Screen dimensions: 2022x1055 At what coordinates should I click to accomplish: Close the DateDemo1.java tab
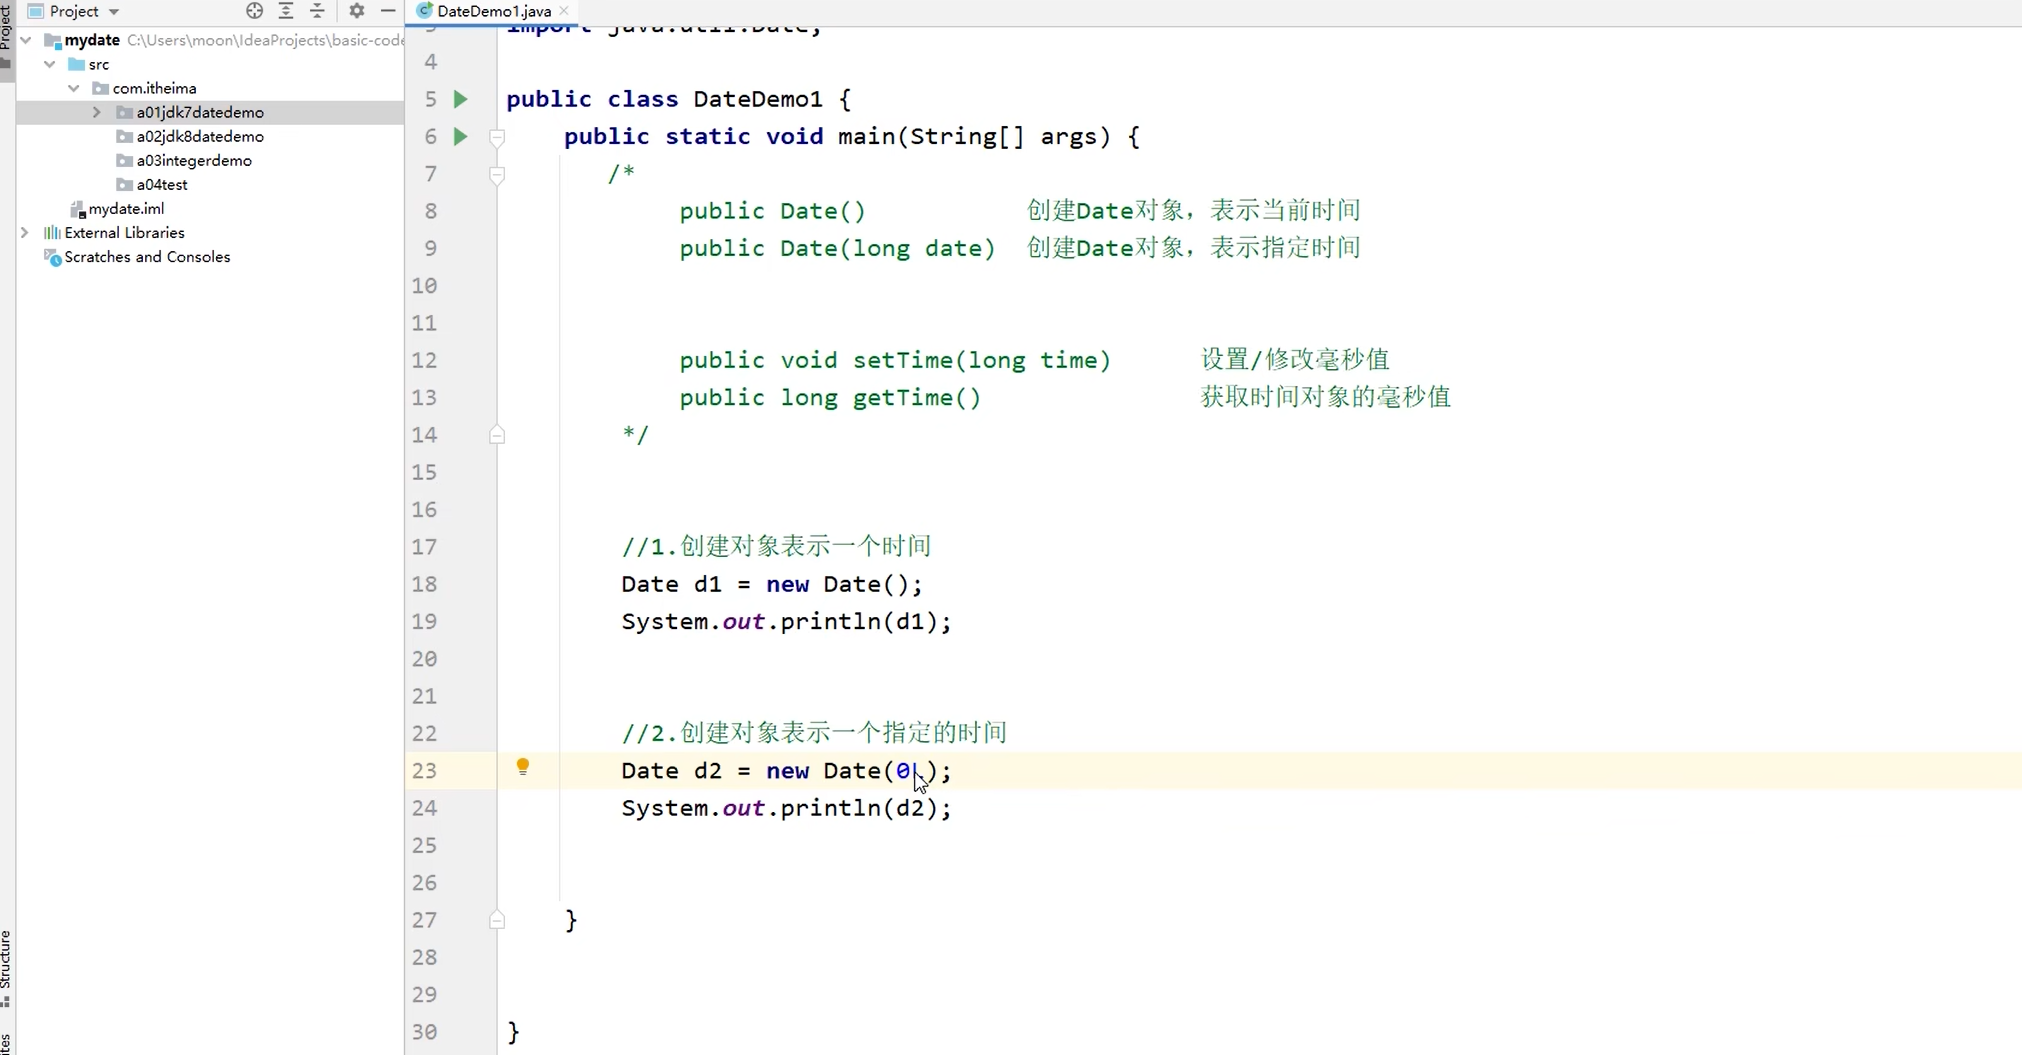click(x=564, y=11)
